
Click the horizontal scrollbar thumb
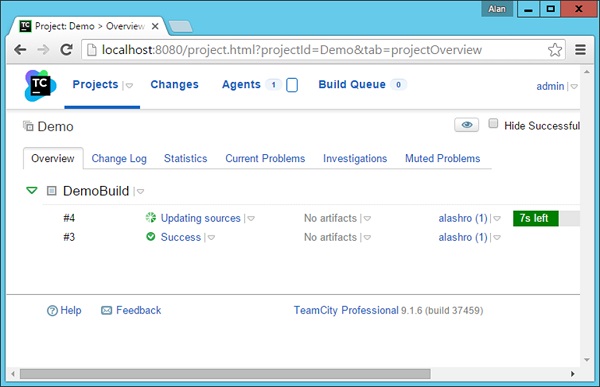click(x=225, y=374)
